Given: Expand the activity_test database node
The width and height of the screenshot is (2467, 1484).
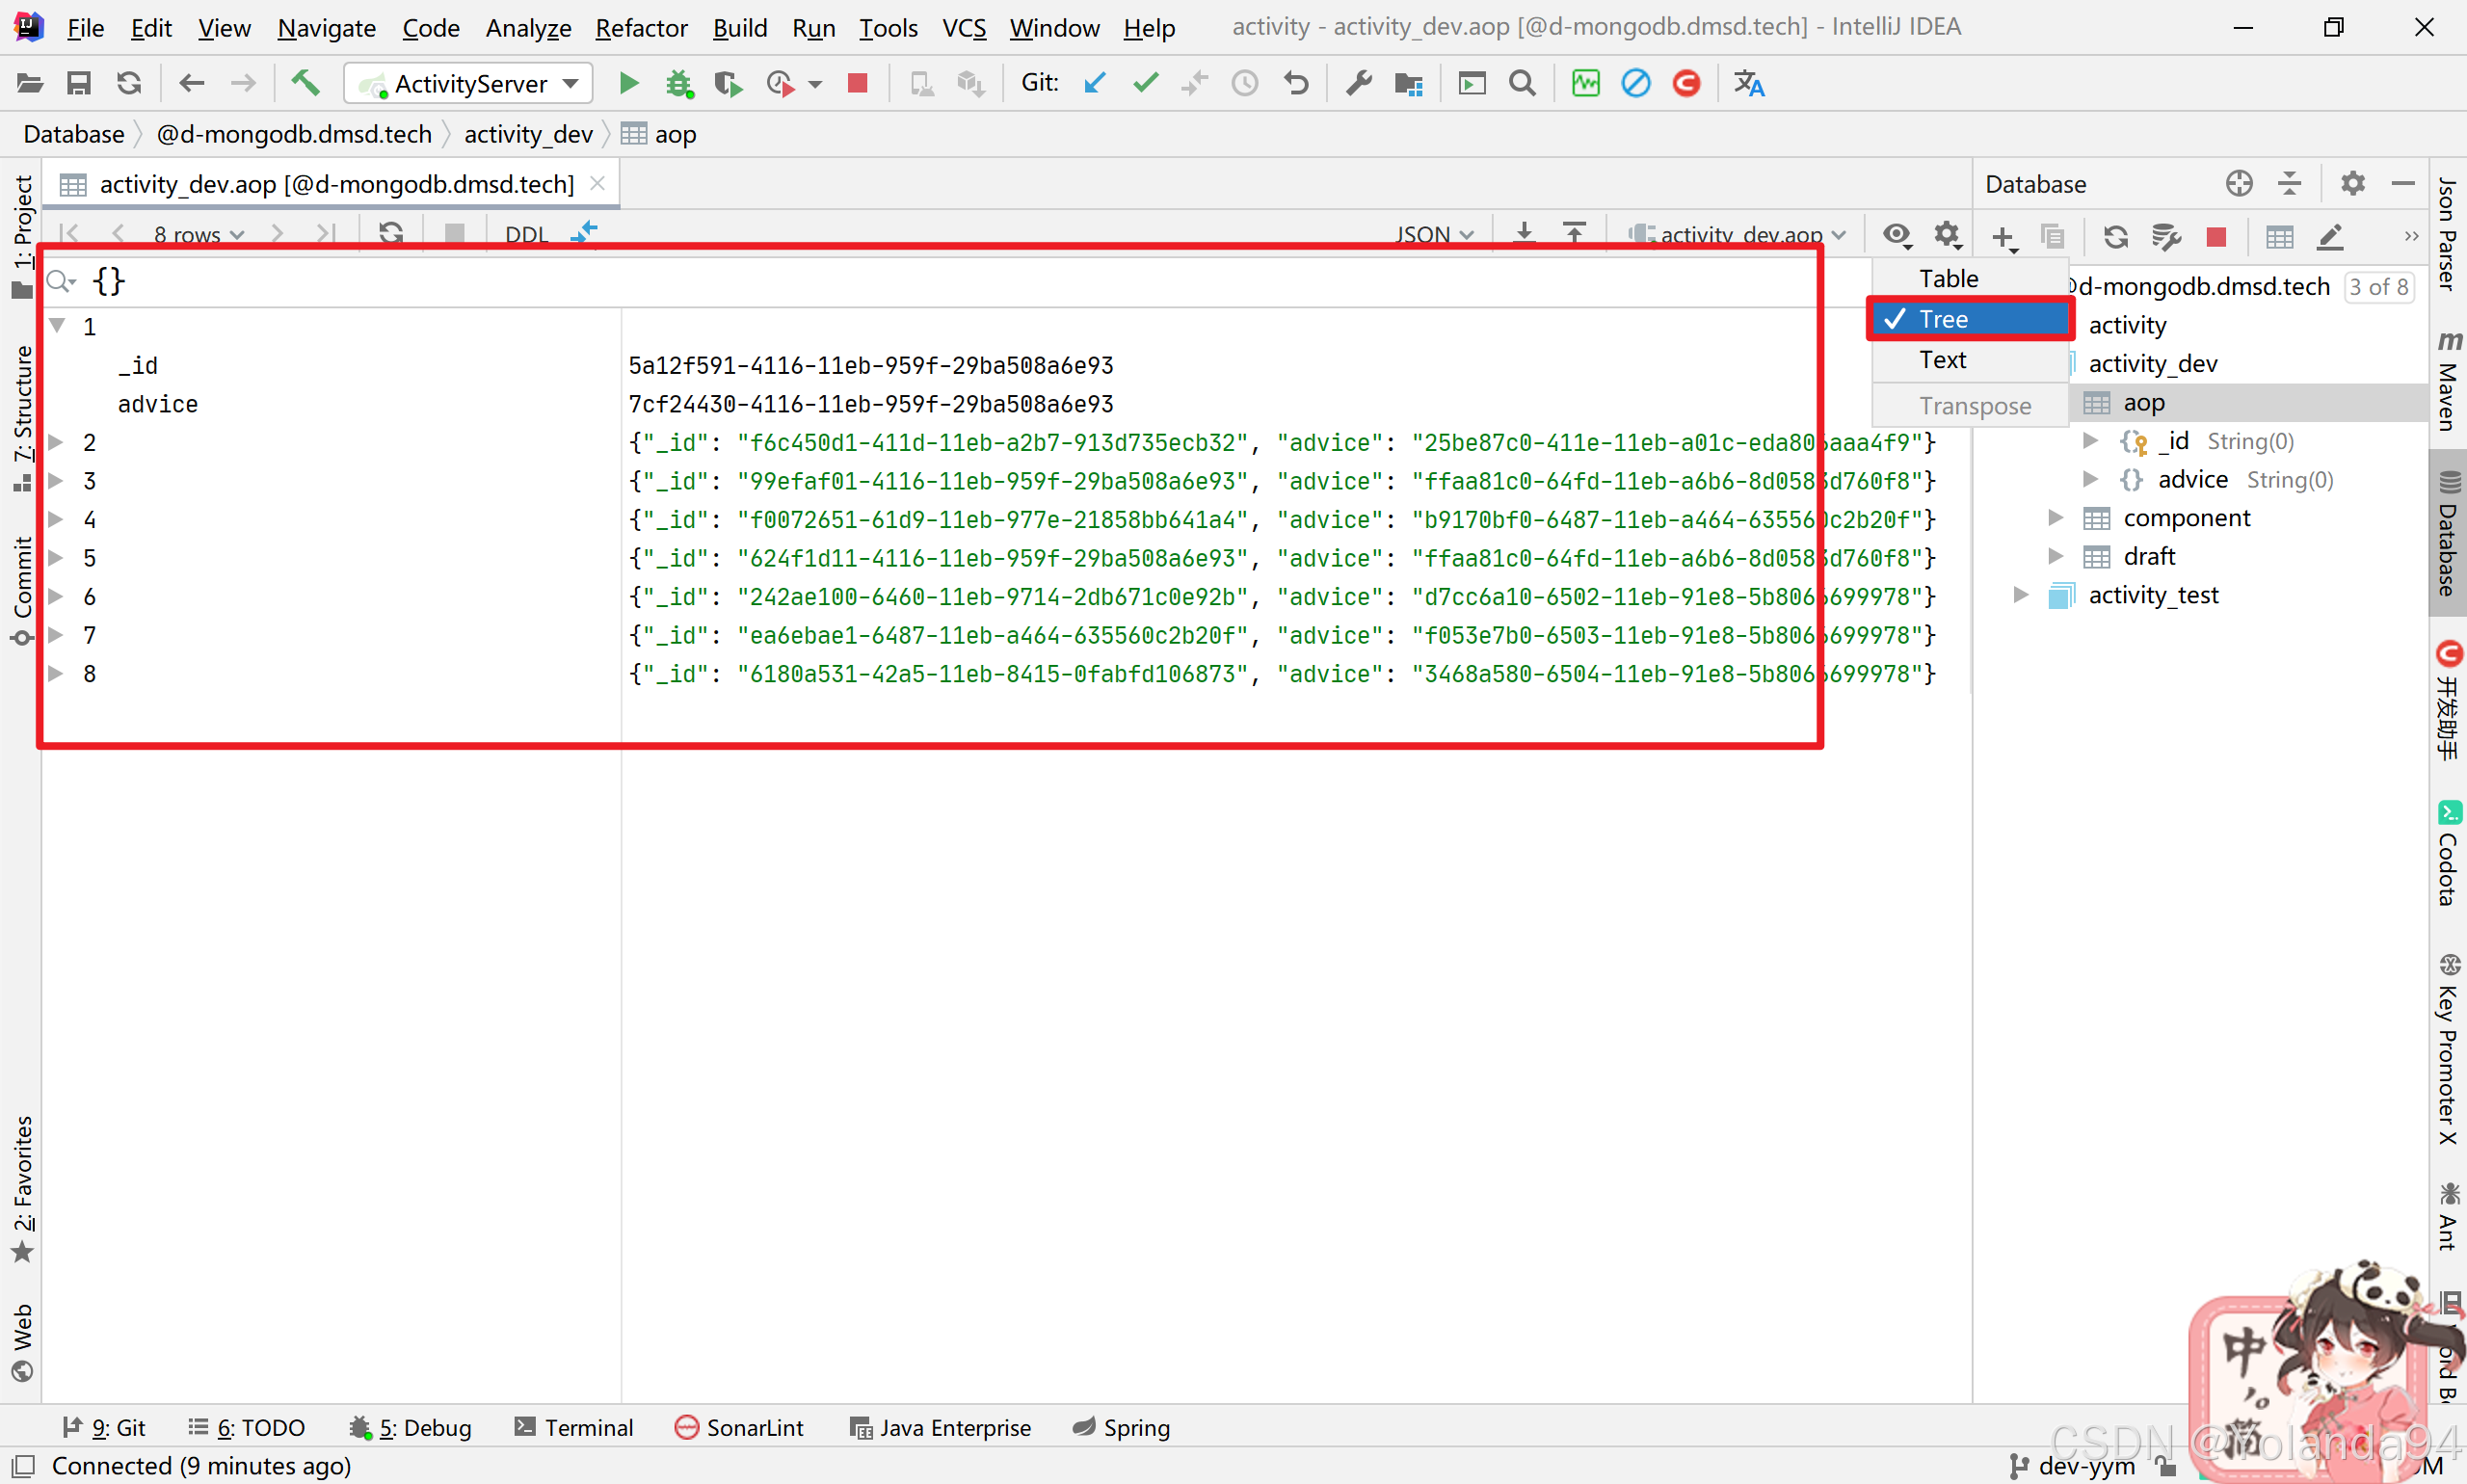Looking at the screenshot, I should pos(2020,596).
